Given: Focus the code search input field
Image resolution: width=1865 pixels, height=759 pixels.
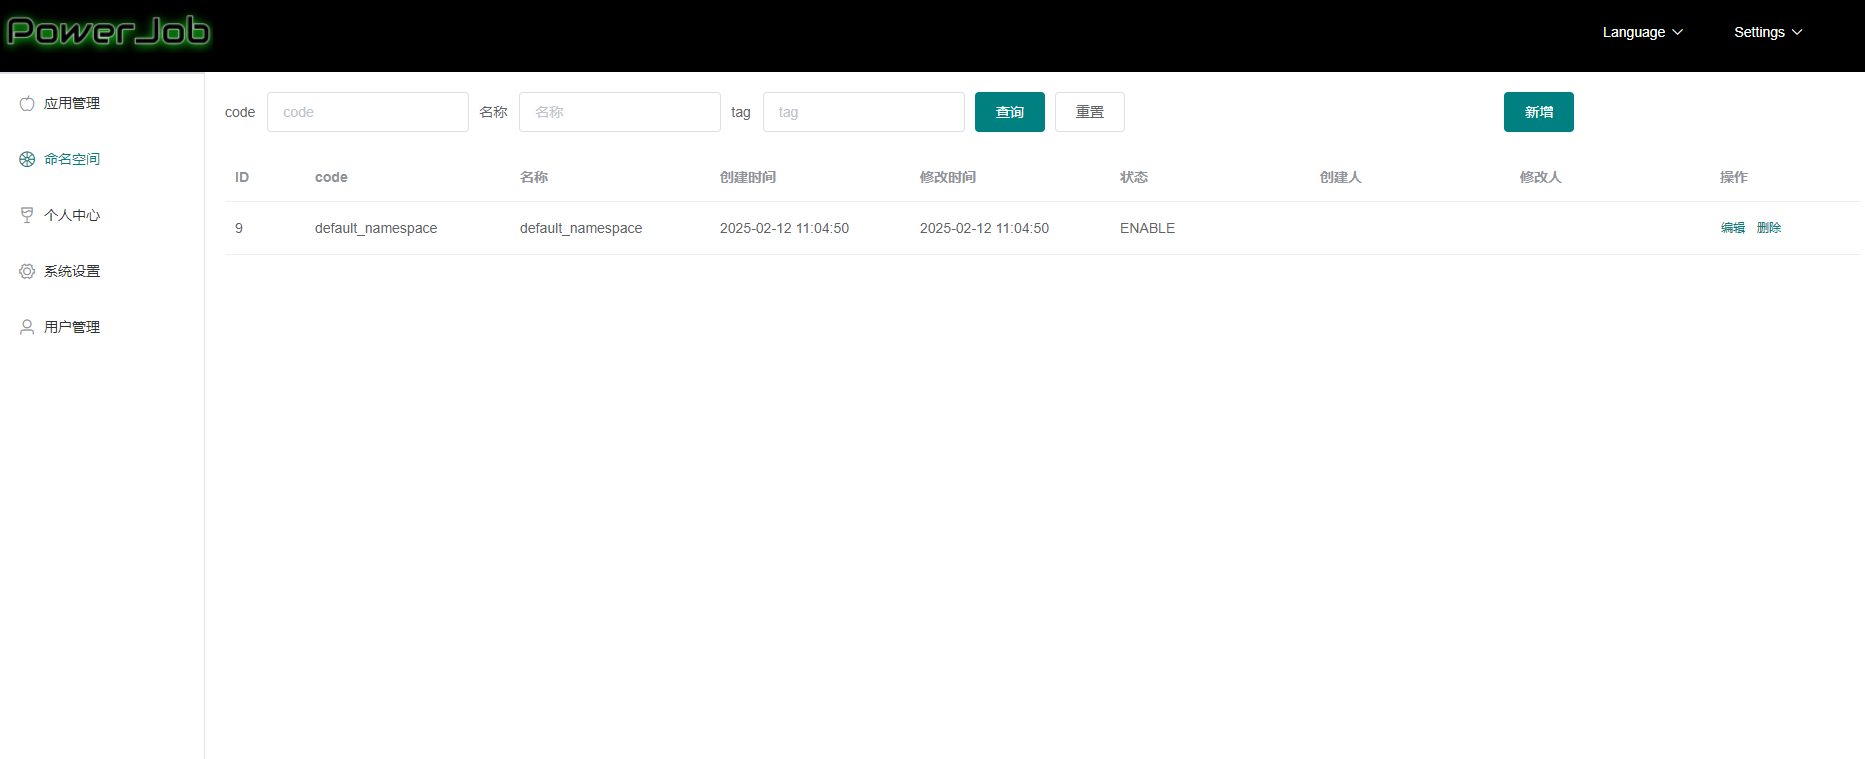Looking at the screenshot, I should [x=367, y=112].
